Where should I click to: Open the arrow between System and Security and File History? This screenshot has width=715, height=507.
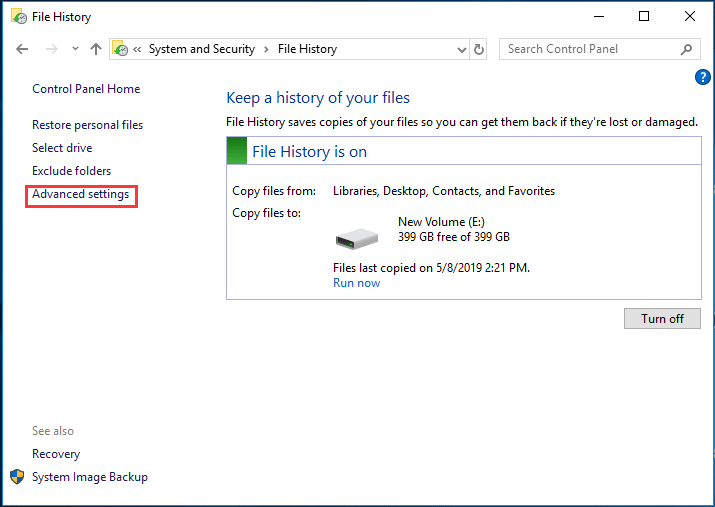(x=266, y=49)
